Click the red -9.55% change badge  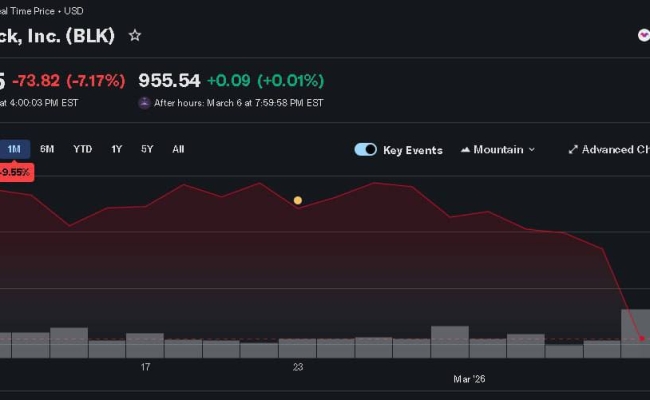click(x=14, y=172)
